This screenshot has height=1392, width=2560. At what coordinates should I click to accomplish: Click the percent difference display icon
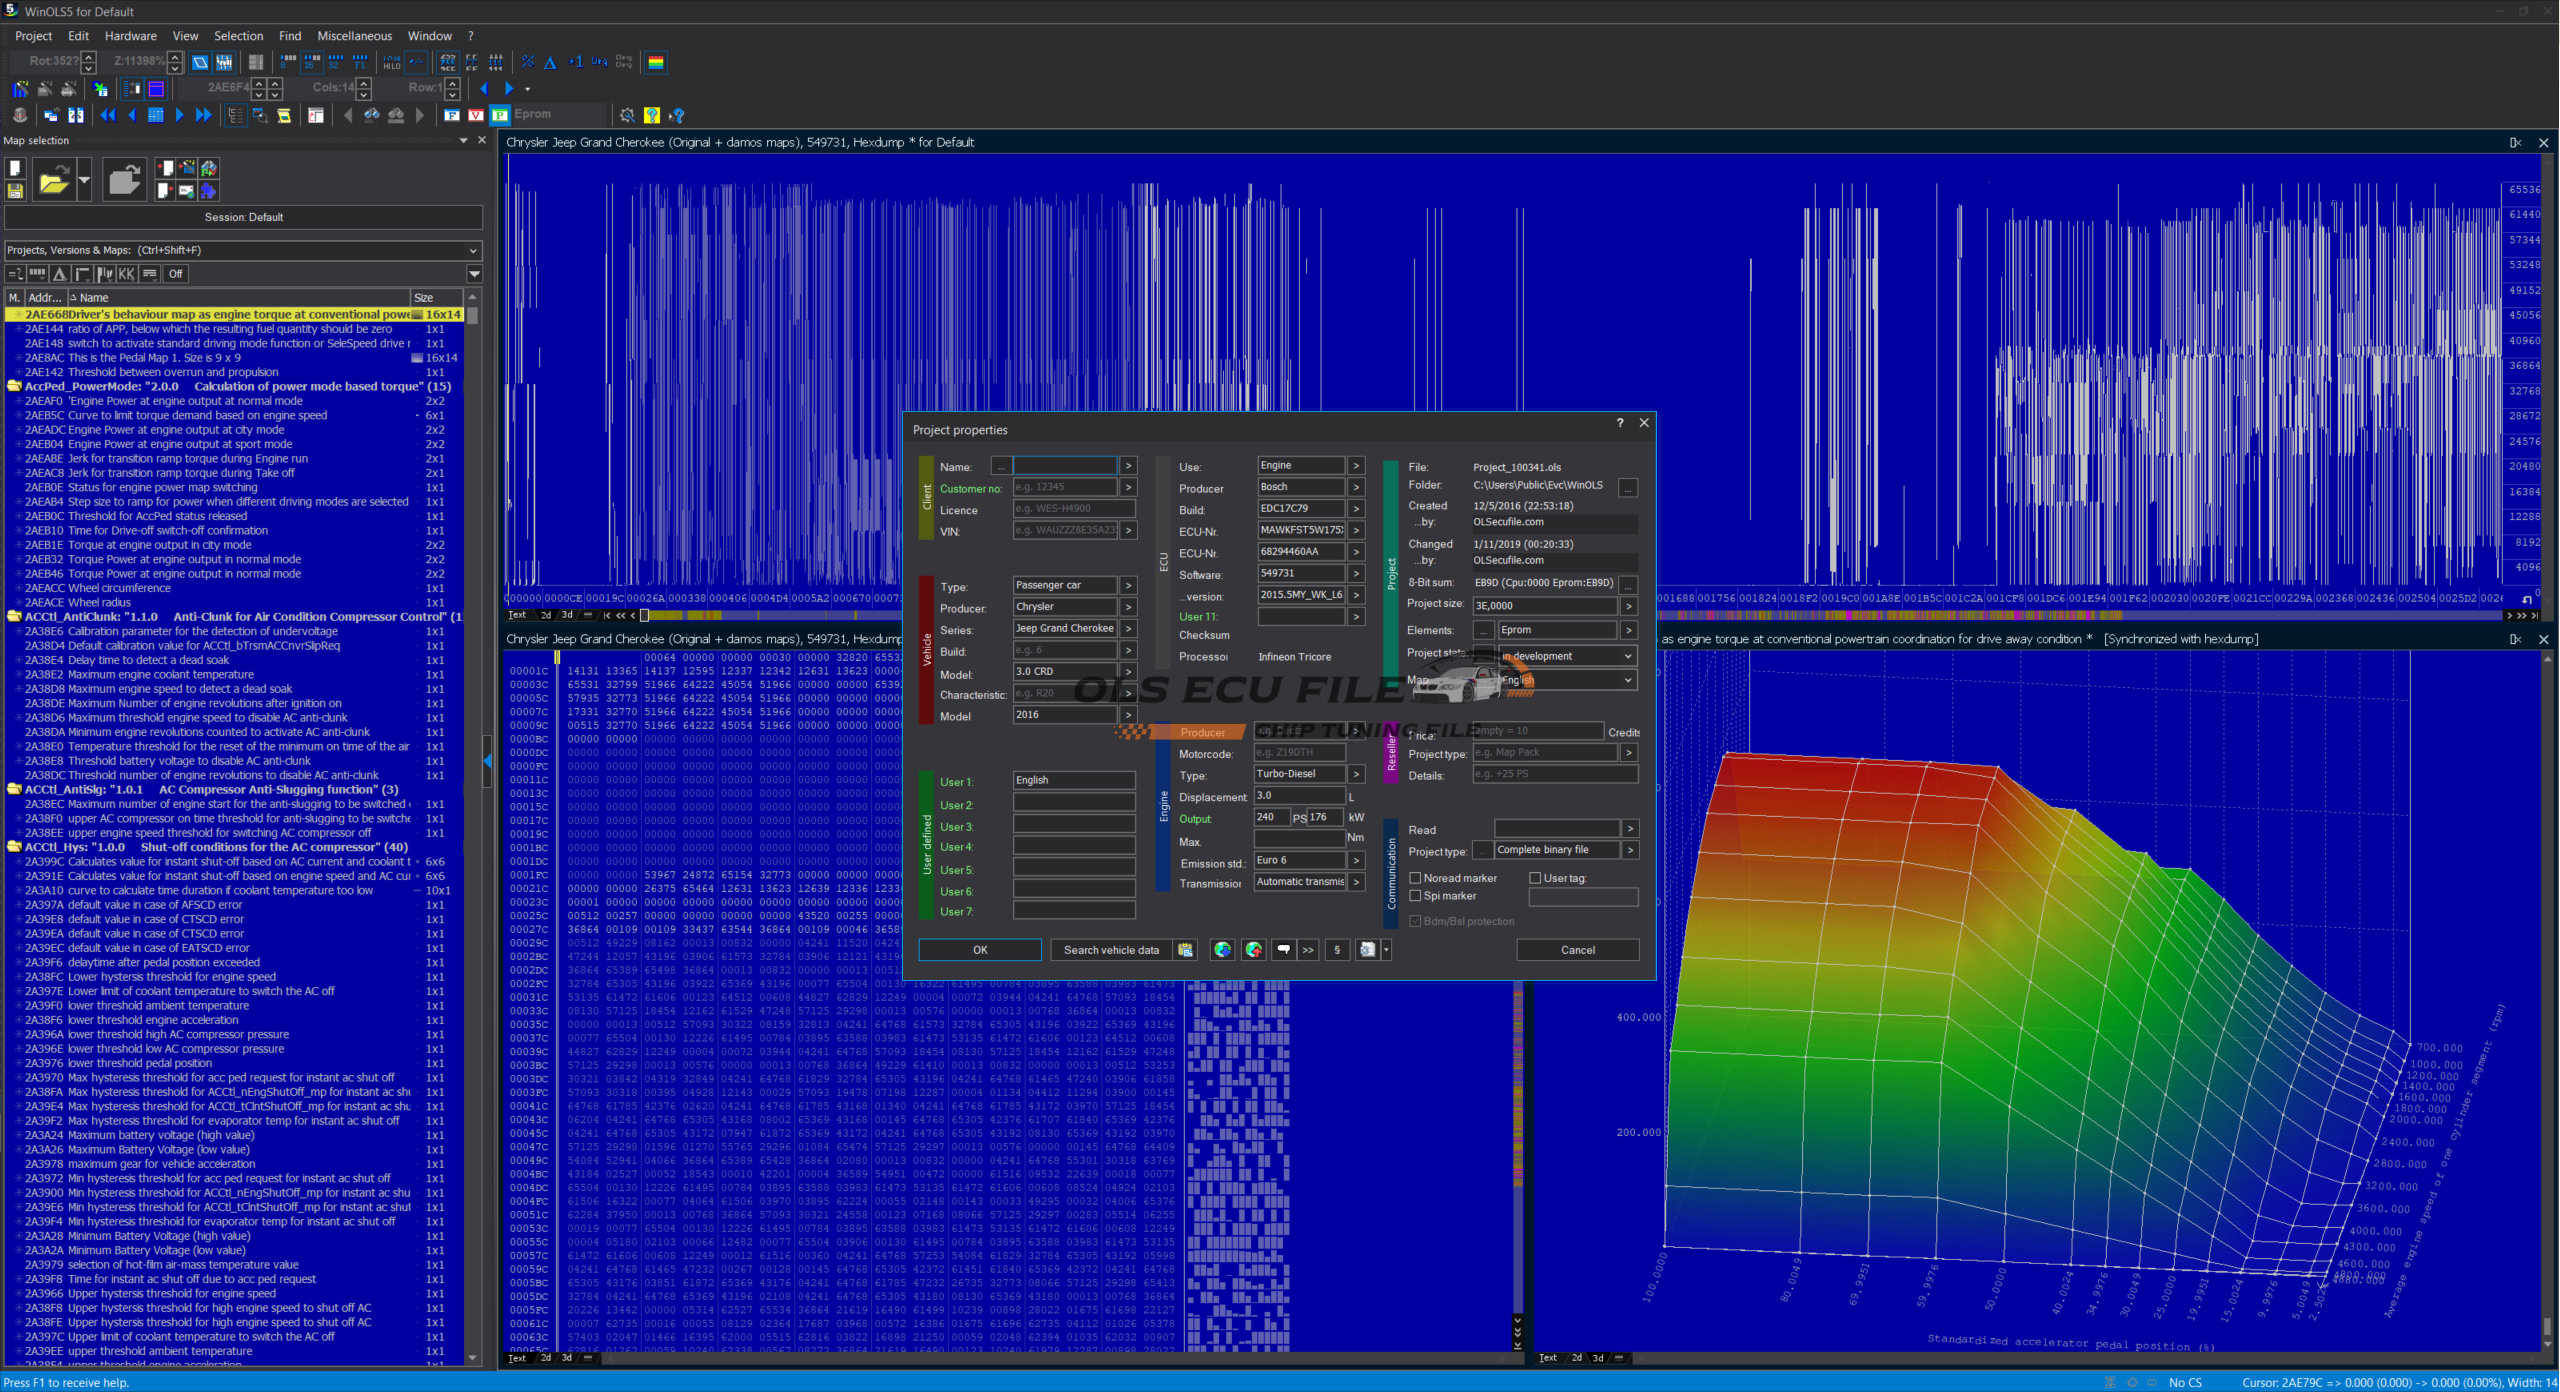coord(528,62)
